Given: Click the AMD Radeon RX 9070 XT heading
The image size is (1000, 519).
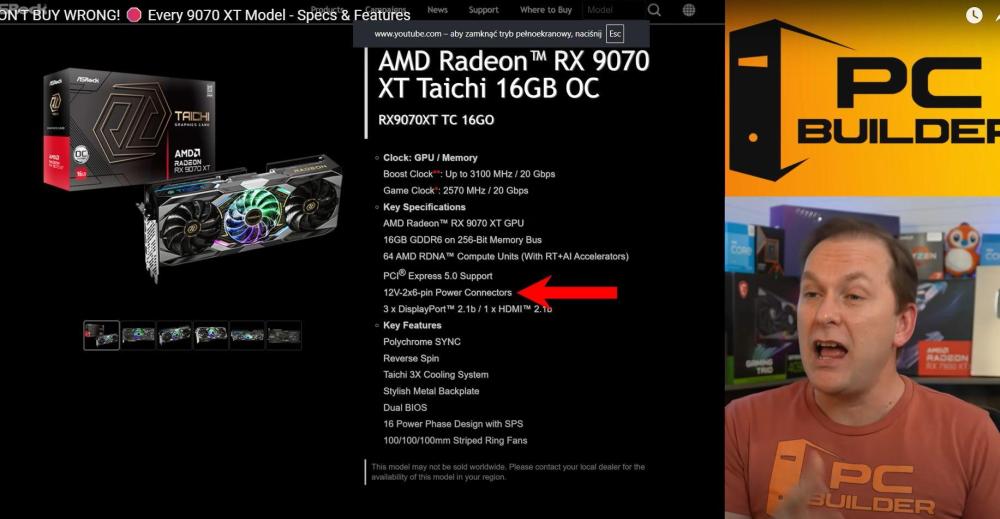Looking at the screenshot, I should click(513, 75).
